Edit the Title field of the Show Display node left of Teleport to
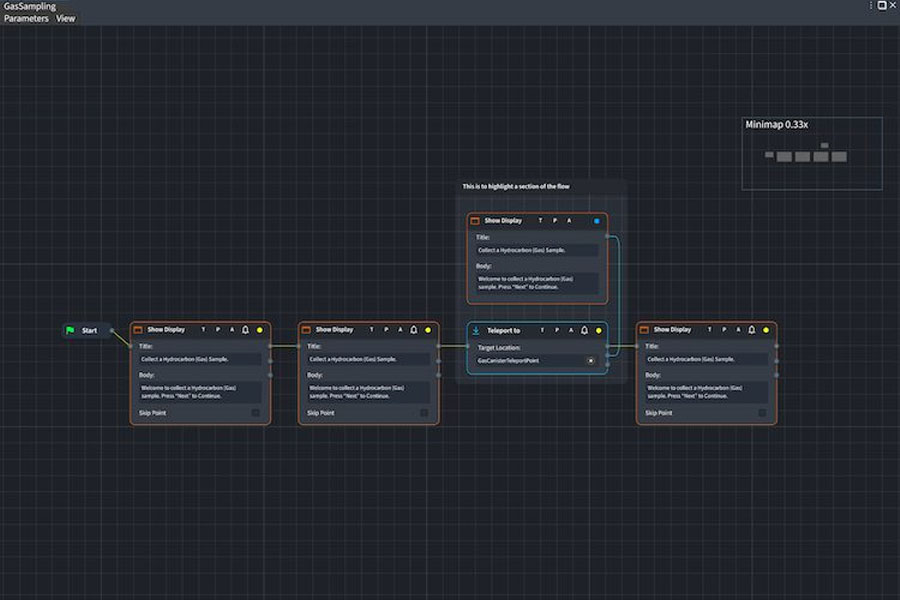Screen dimensions: 900x600 tap(368, 359)
